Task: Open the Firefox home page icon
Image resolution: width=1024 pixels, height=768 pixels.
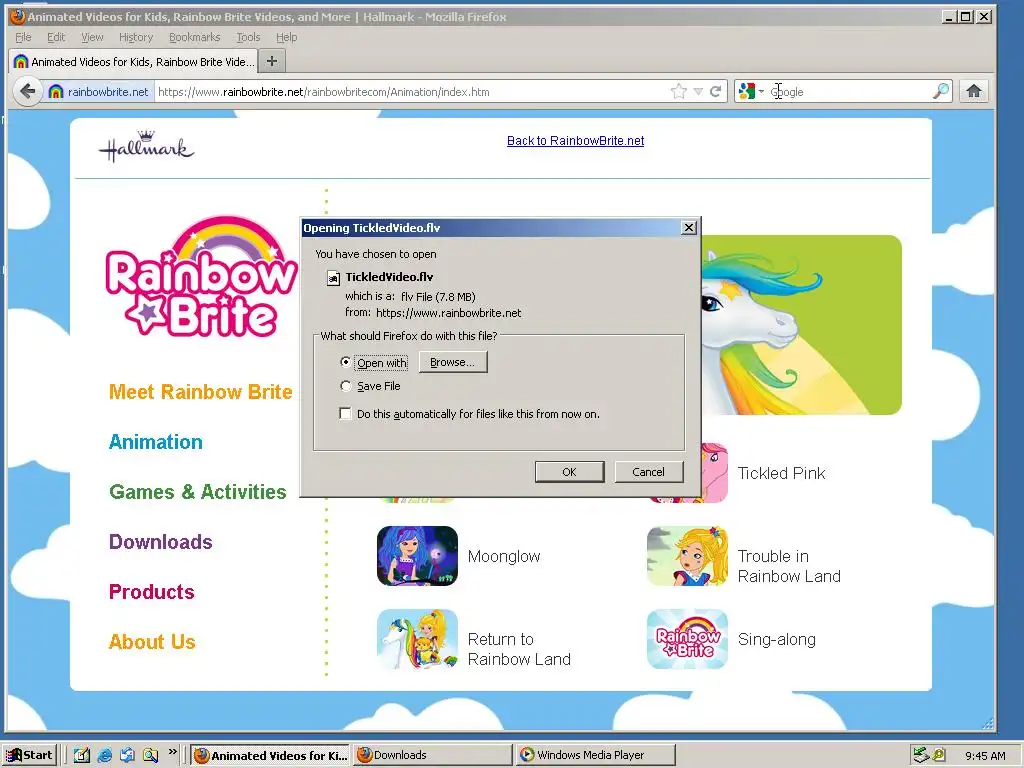Action: (974, 91)
